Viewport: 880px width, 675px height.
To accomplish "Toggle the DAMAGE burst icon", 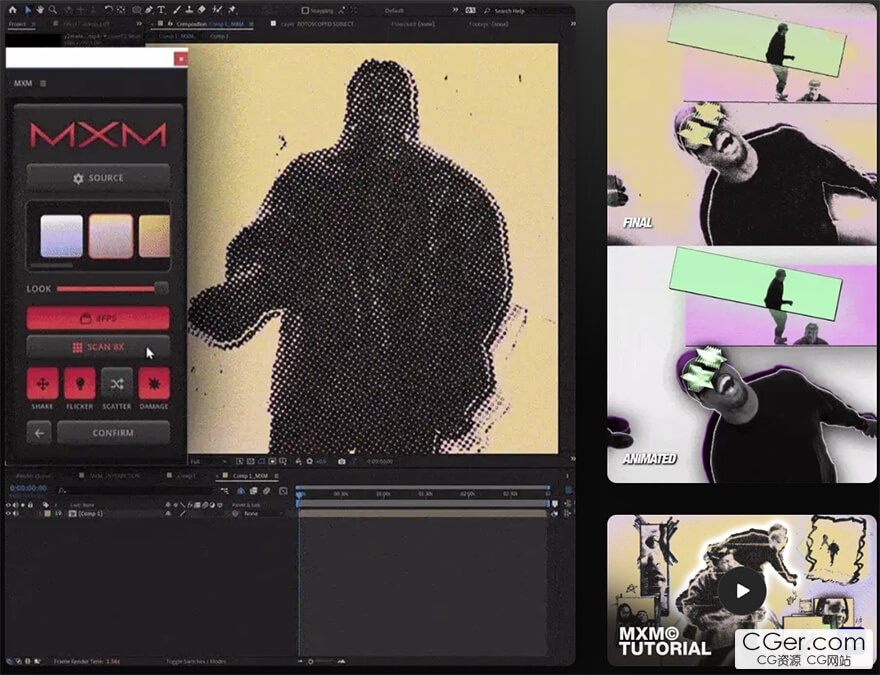I will (x=154, y=384).
